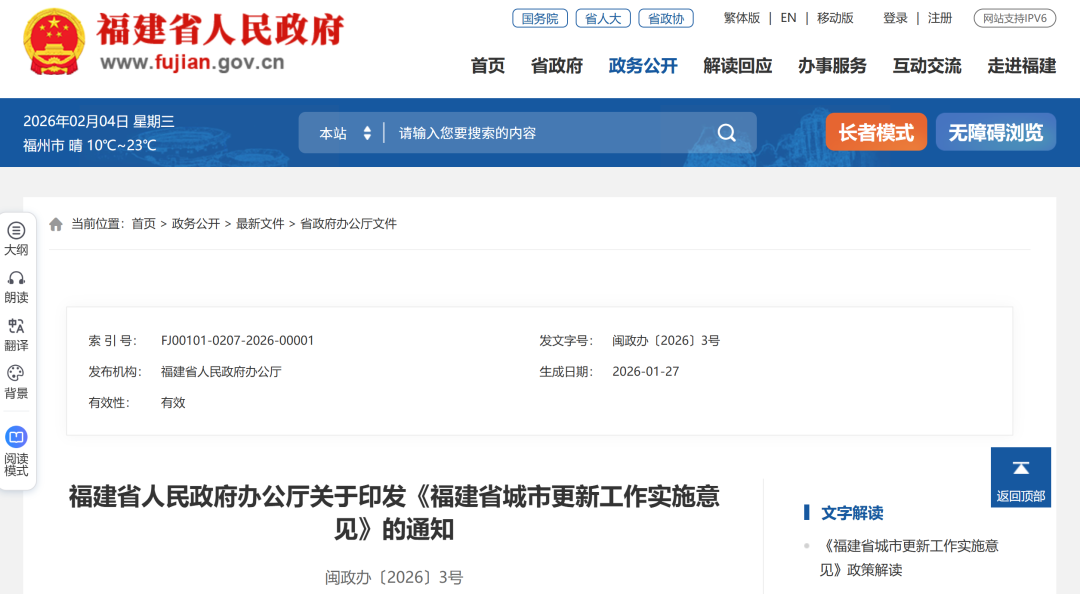Activate 长者模式 elder mode
Screen dimensions: 1080x594
(x=875, y=131)
